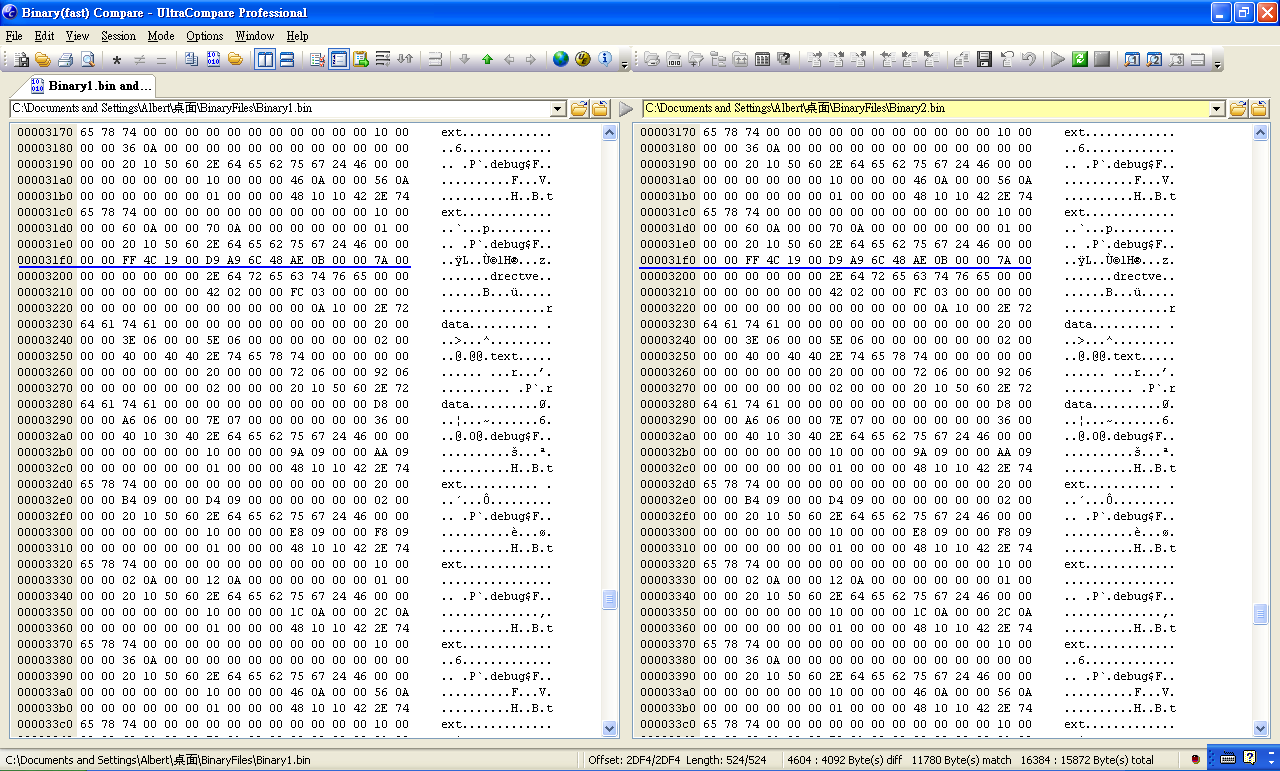Open the blue info bubble icon
The image size is (1280, 771).
coord(605,60)
